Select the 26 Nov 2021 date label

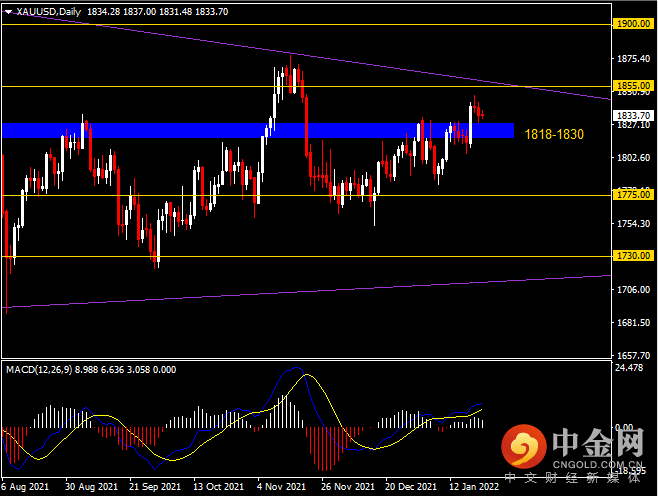point(348,487)
